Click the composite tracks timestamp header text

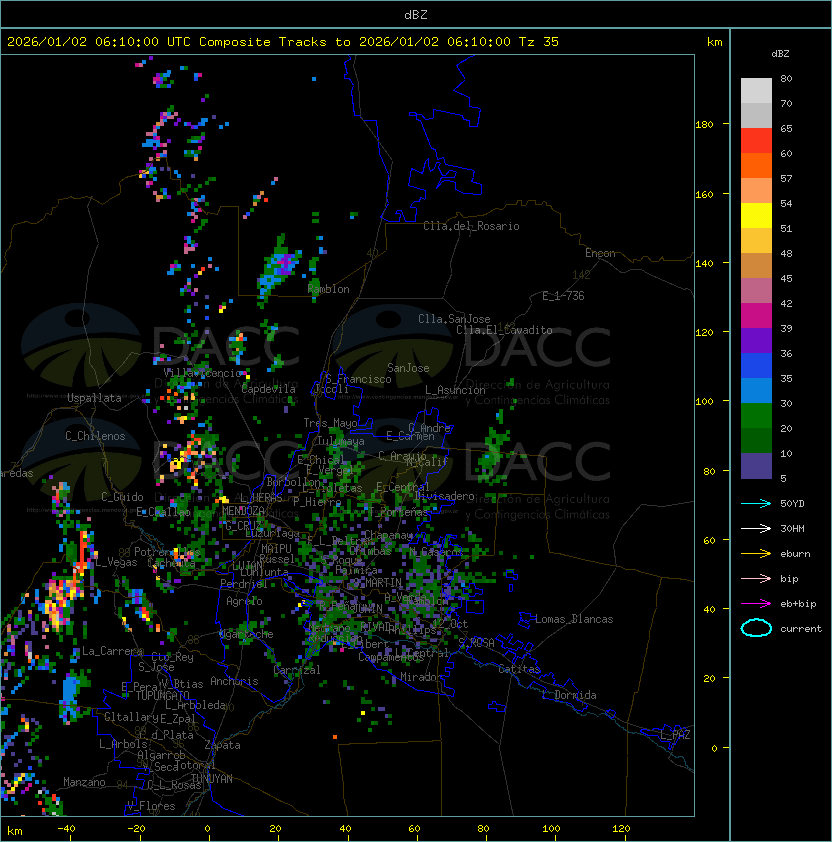[x=283, y=42]
